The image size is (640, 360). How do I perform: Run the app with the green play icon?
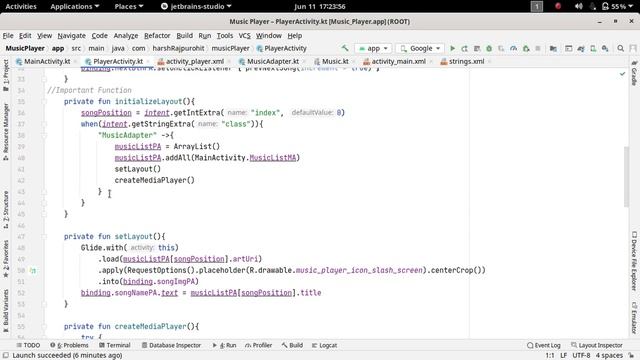452,48
